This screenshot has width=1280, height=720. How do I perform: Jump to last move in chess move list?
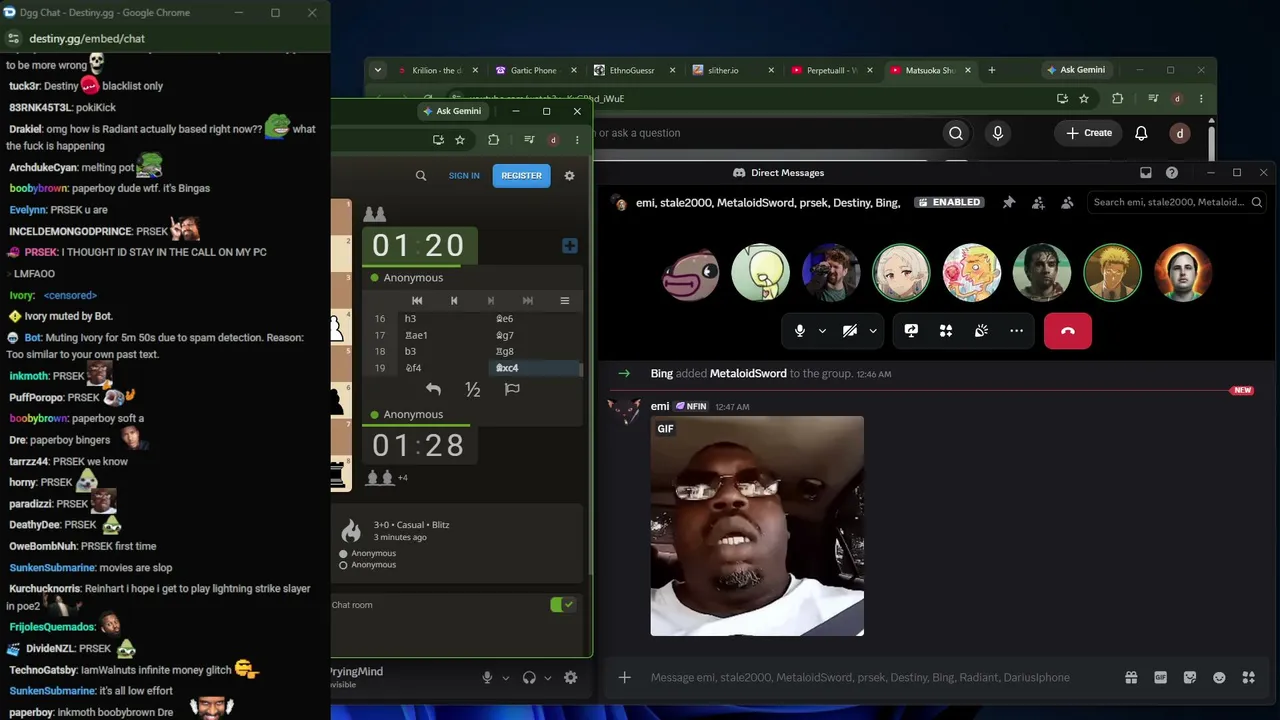click(527, 300)
